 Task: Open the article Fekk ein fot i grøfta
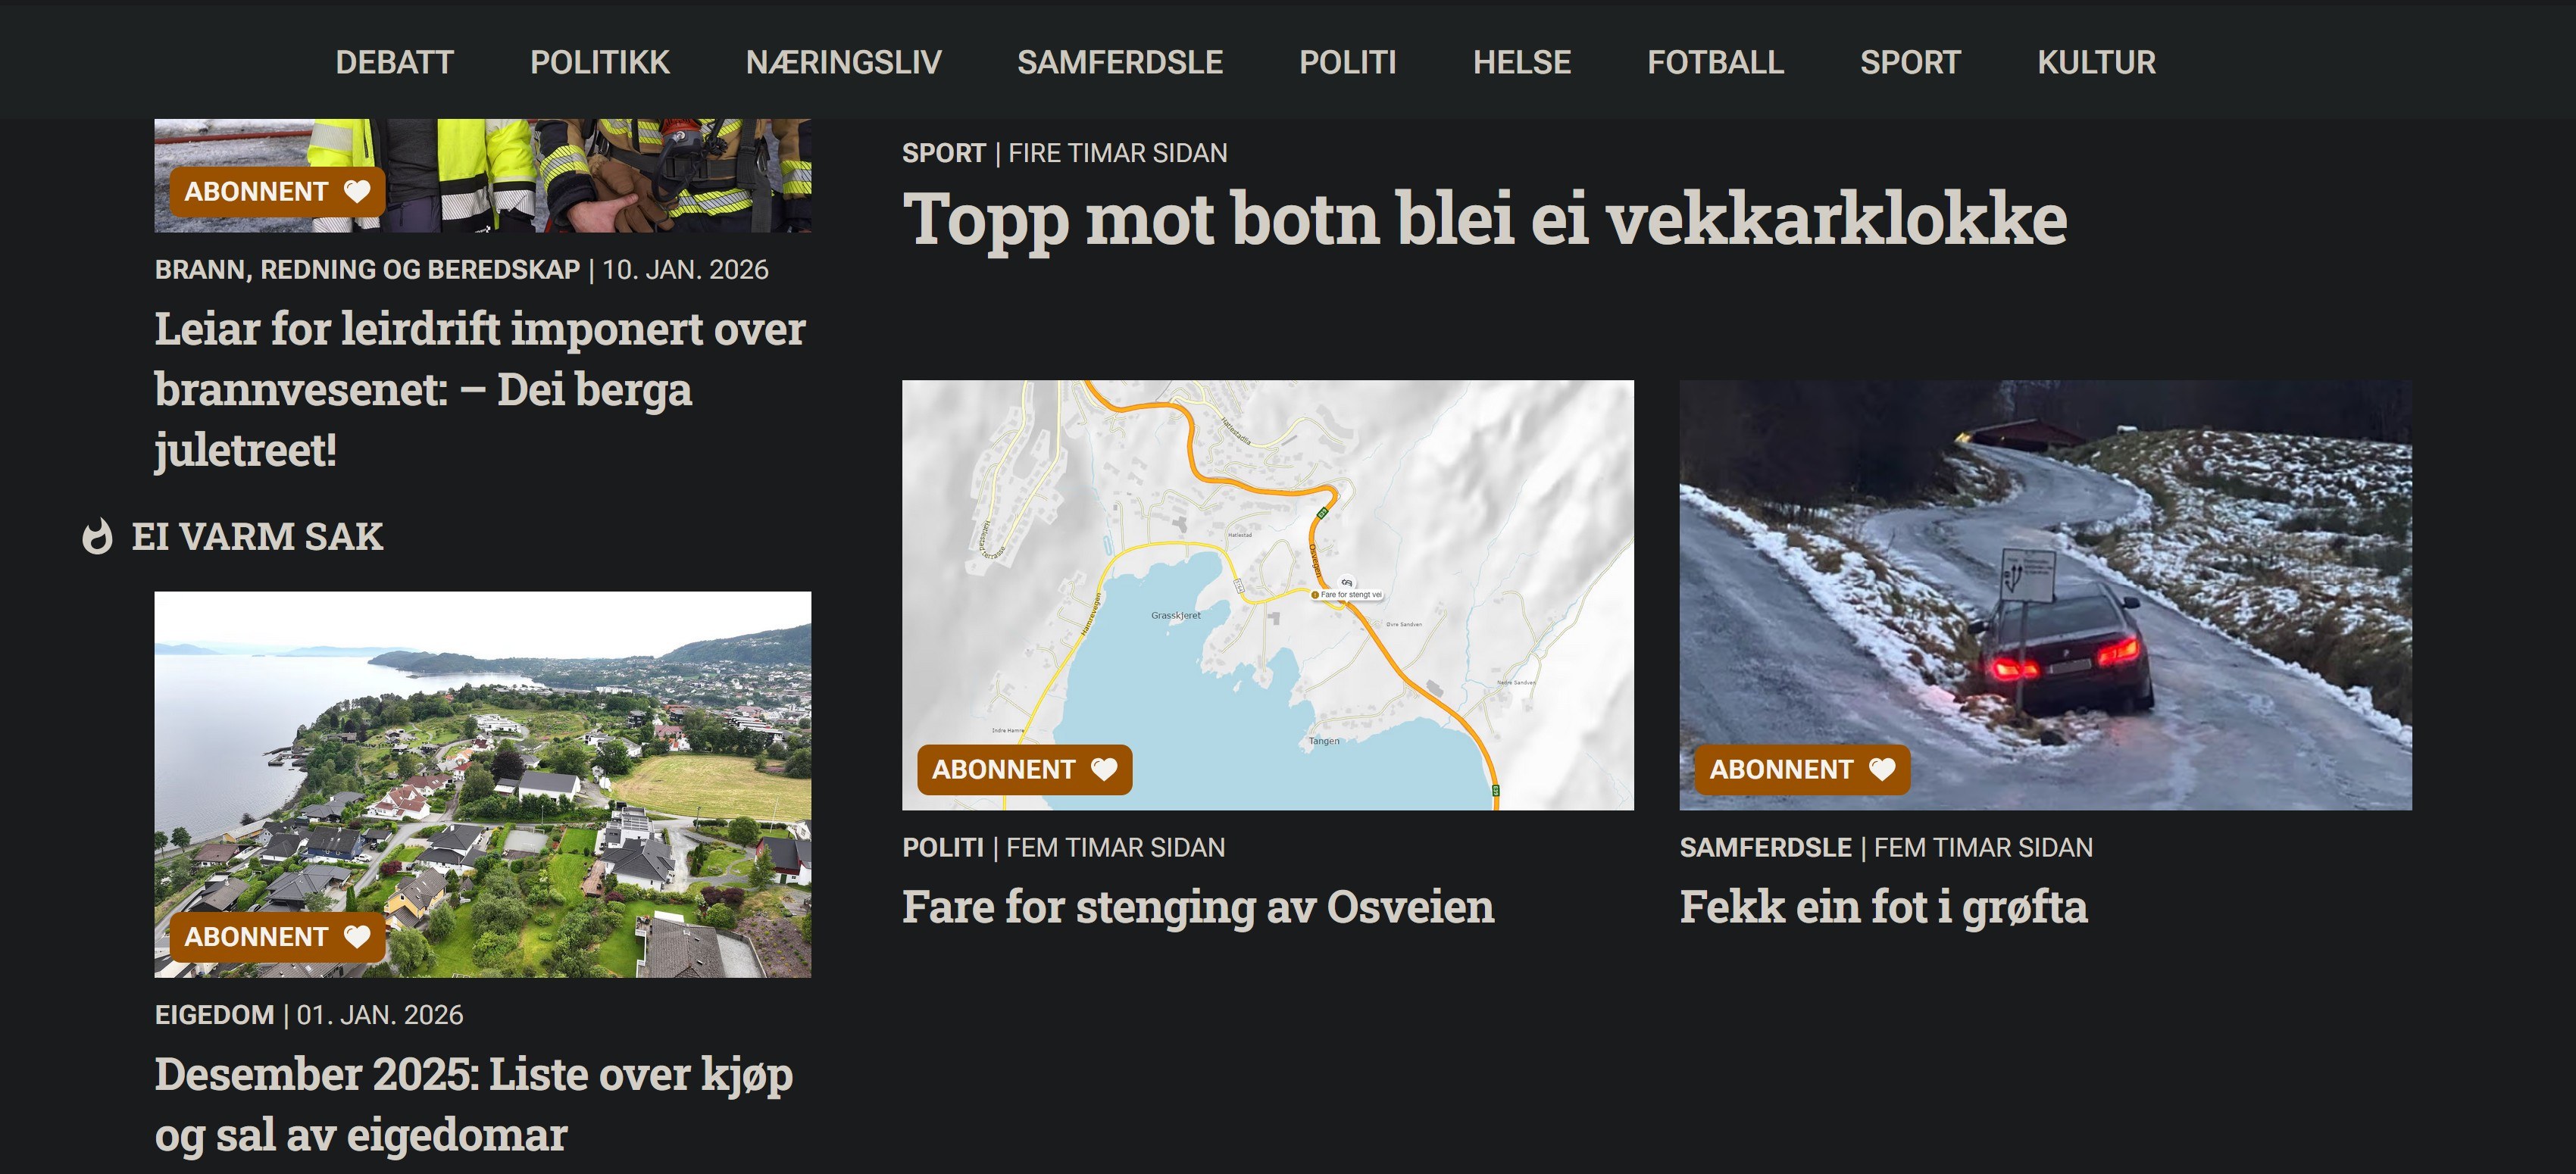tap(1884, 907)
